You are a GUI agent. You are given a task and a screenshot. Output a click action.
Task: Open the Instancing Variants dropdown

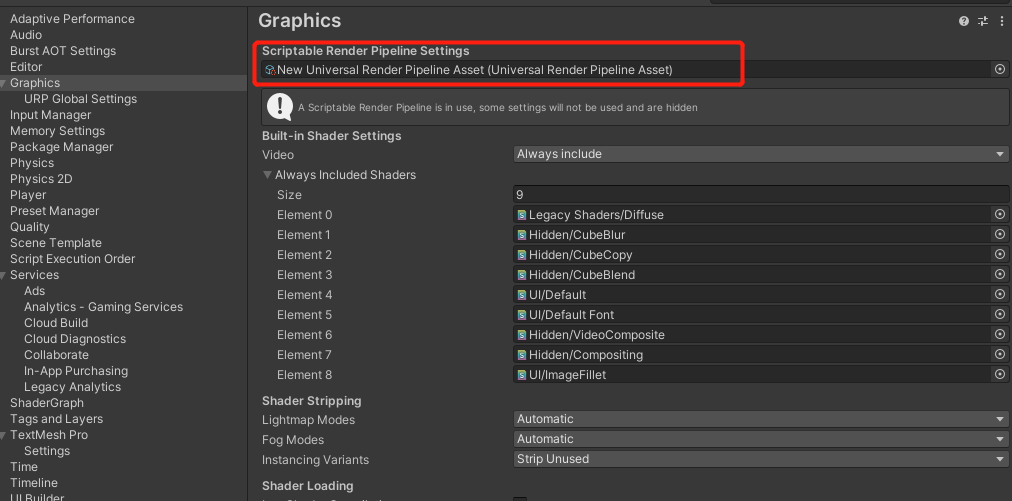pos(761,459)
